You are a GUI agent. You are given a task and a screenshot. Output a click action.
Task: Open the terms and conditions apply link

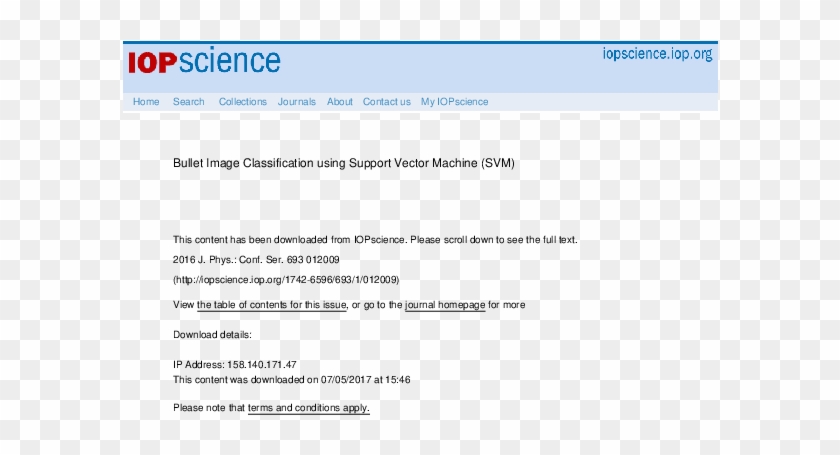point(308,408)
